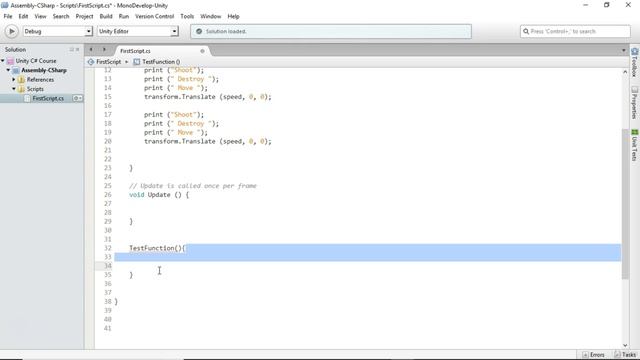Open the Toolbox side pad
Viewport: 640px width, 360px height.
(x=635, y=62)
